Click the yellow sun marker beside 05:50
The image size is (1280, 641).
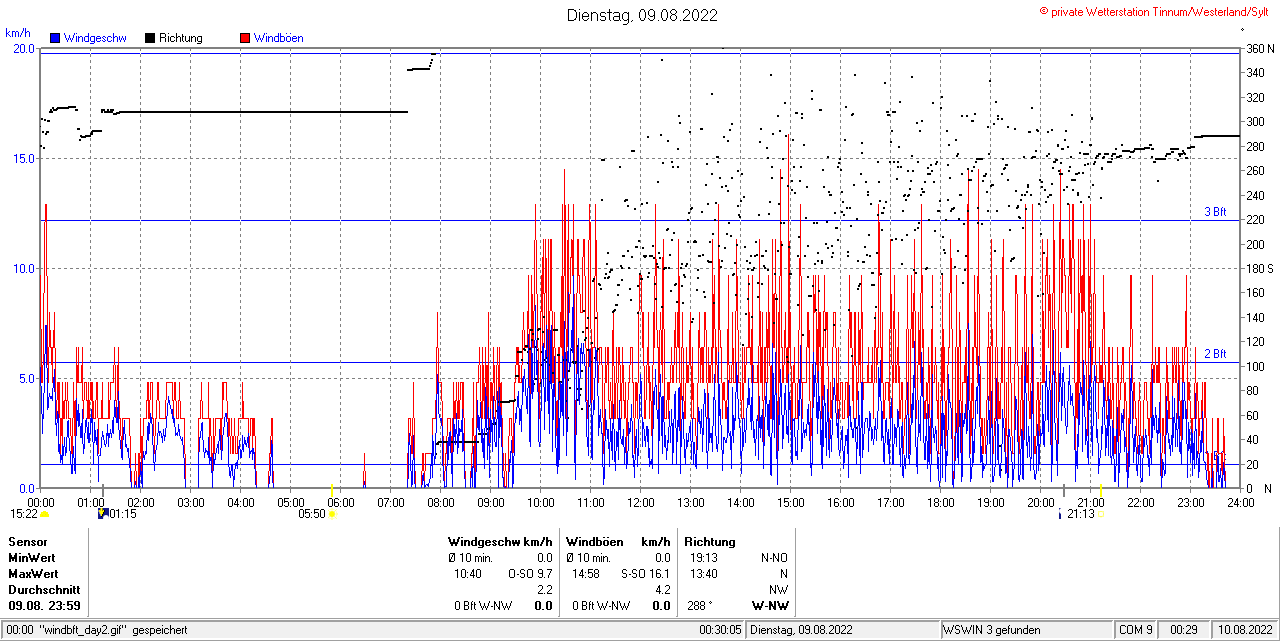332,514
